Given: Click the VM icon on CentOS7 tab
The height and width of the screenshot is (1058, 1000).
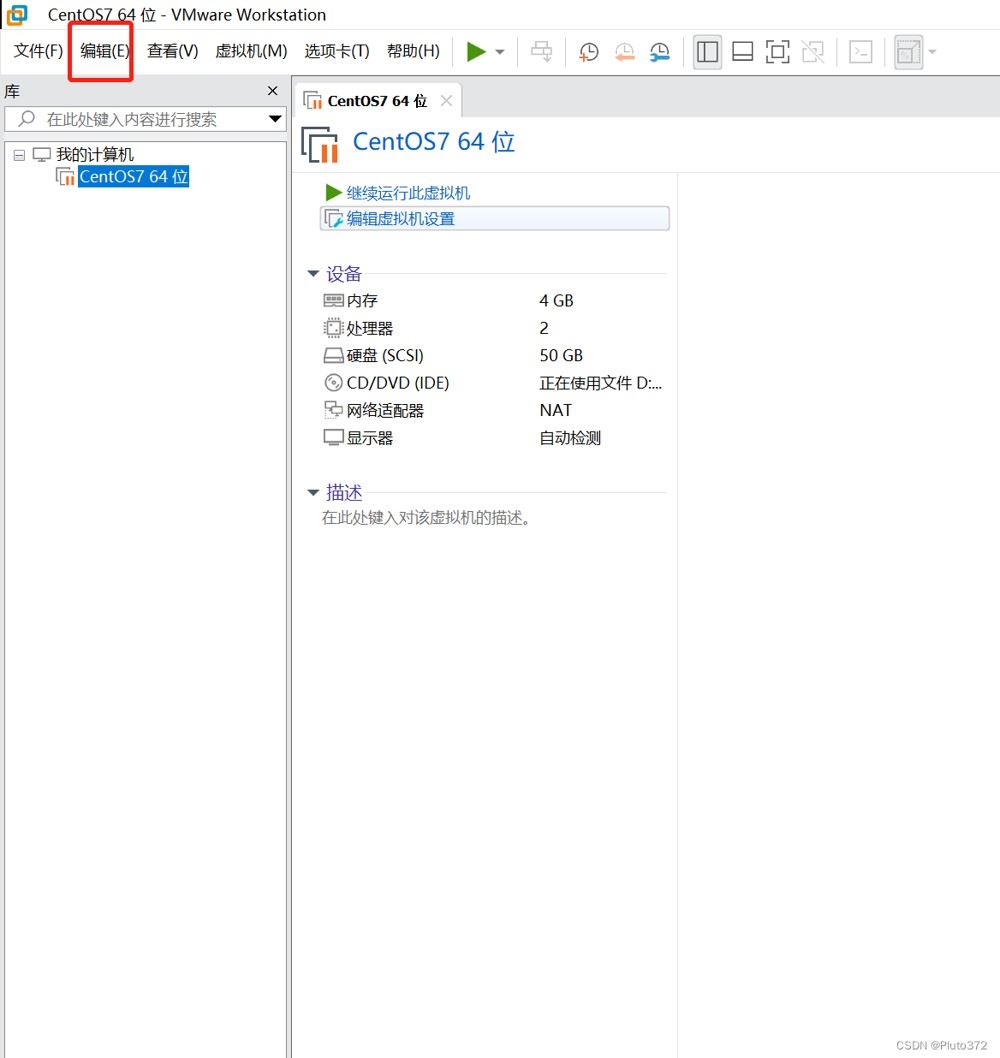Looking at the screenshot, I should [312, 101].
